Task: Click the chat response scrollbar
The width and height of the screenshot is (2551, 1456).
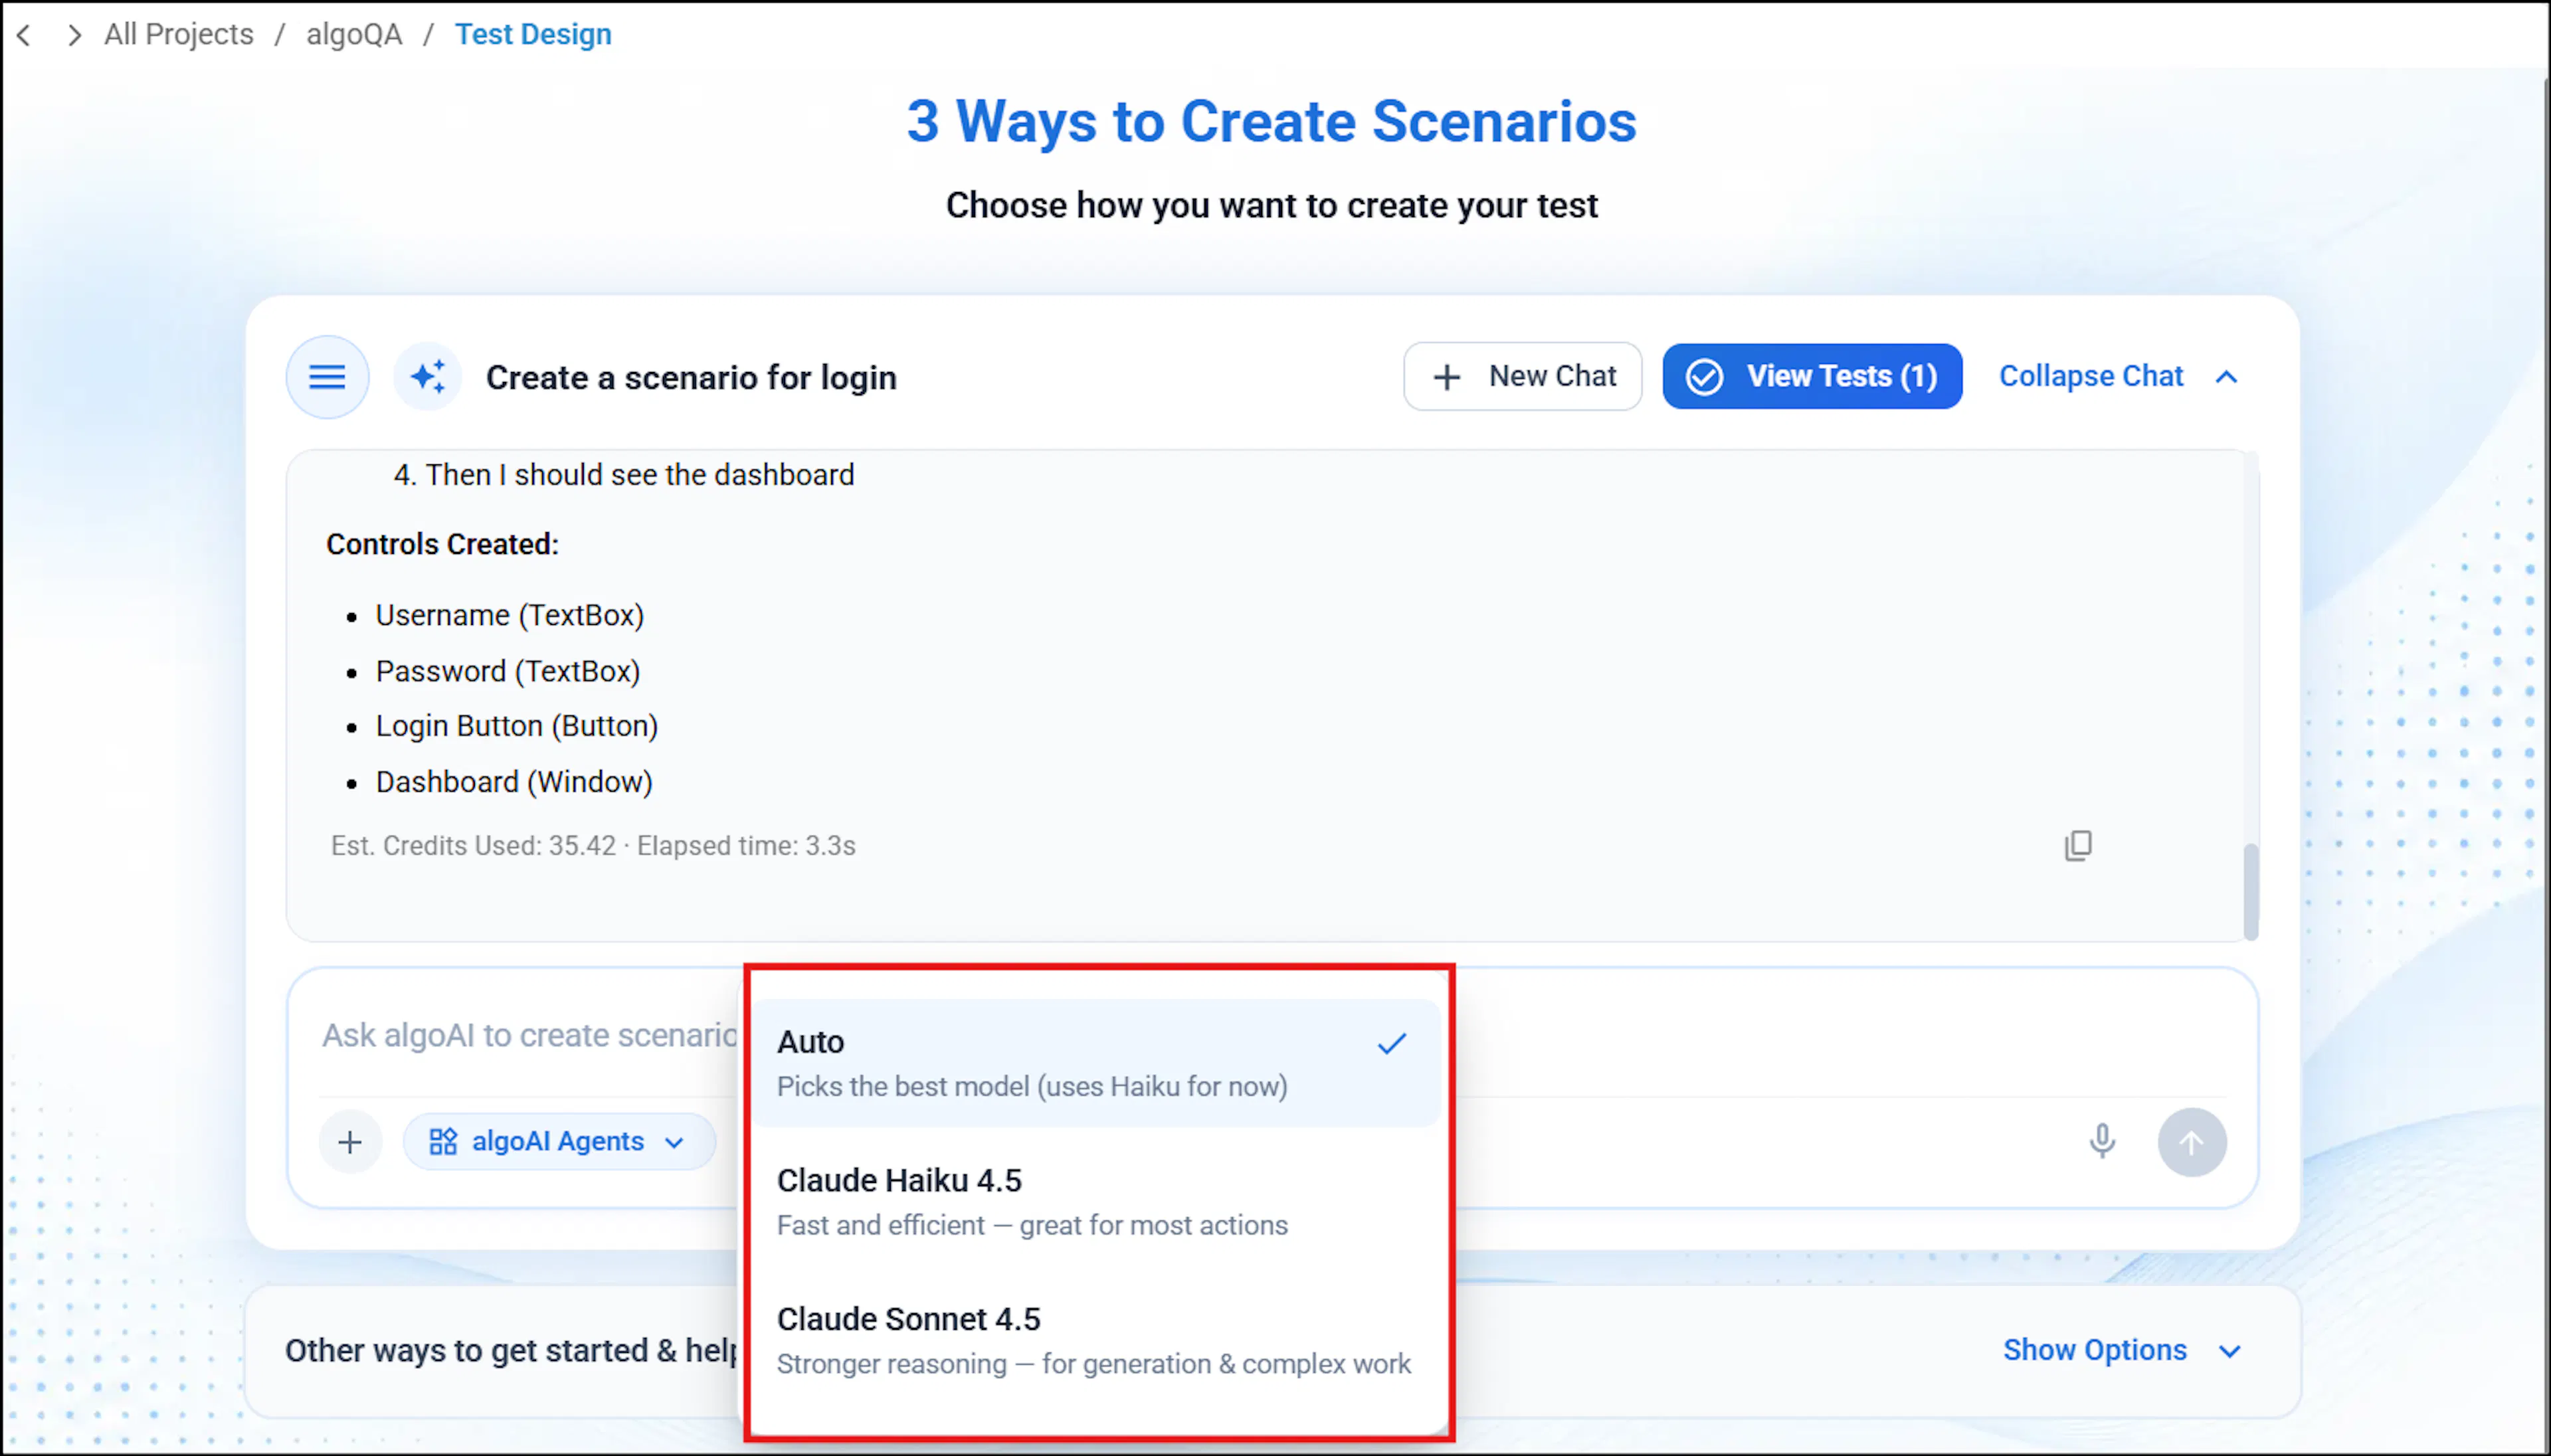Action: (2250, 892)
